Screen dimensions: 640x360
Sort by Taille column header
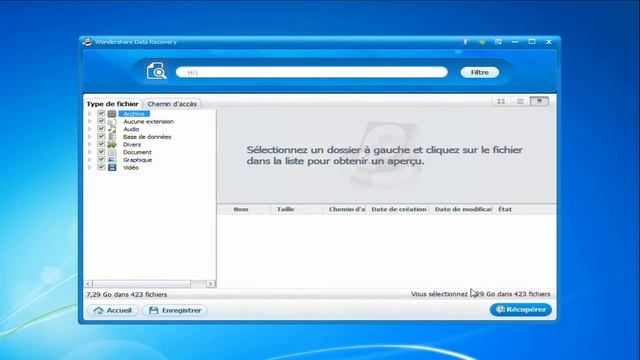tap(286, 209)
